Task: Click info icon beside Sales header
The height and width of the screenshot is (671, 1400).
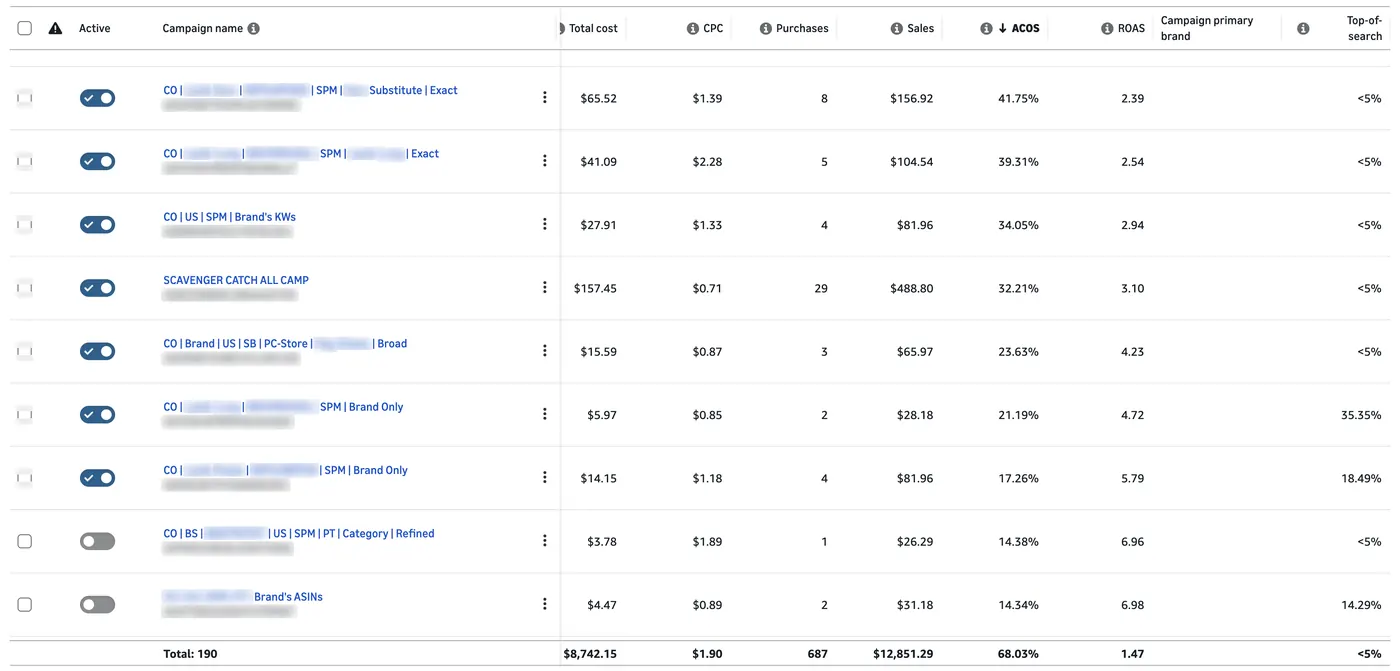Action: pos(897,28)
